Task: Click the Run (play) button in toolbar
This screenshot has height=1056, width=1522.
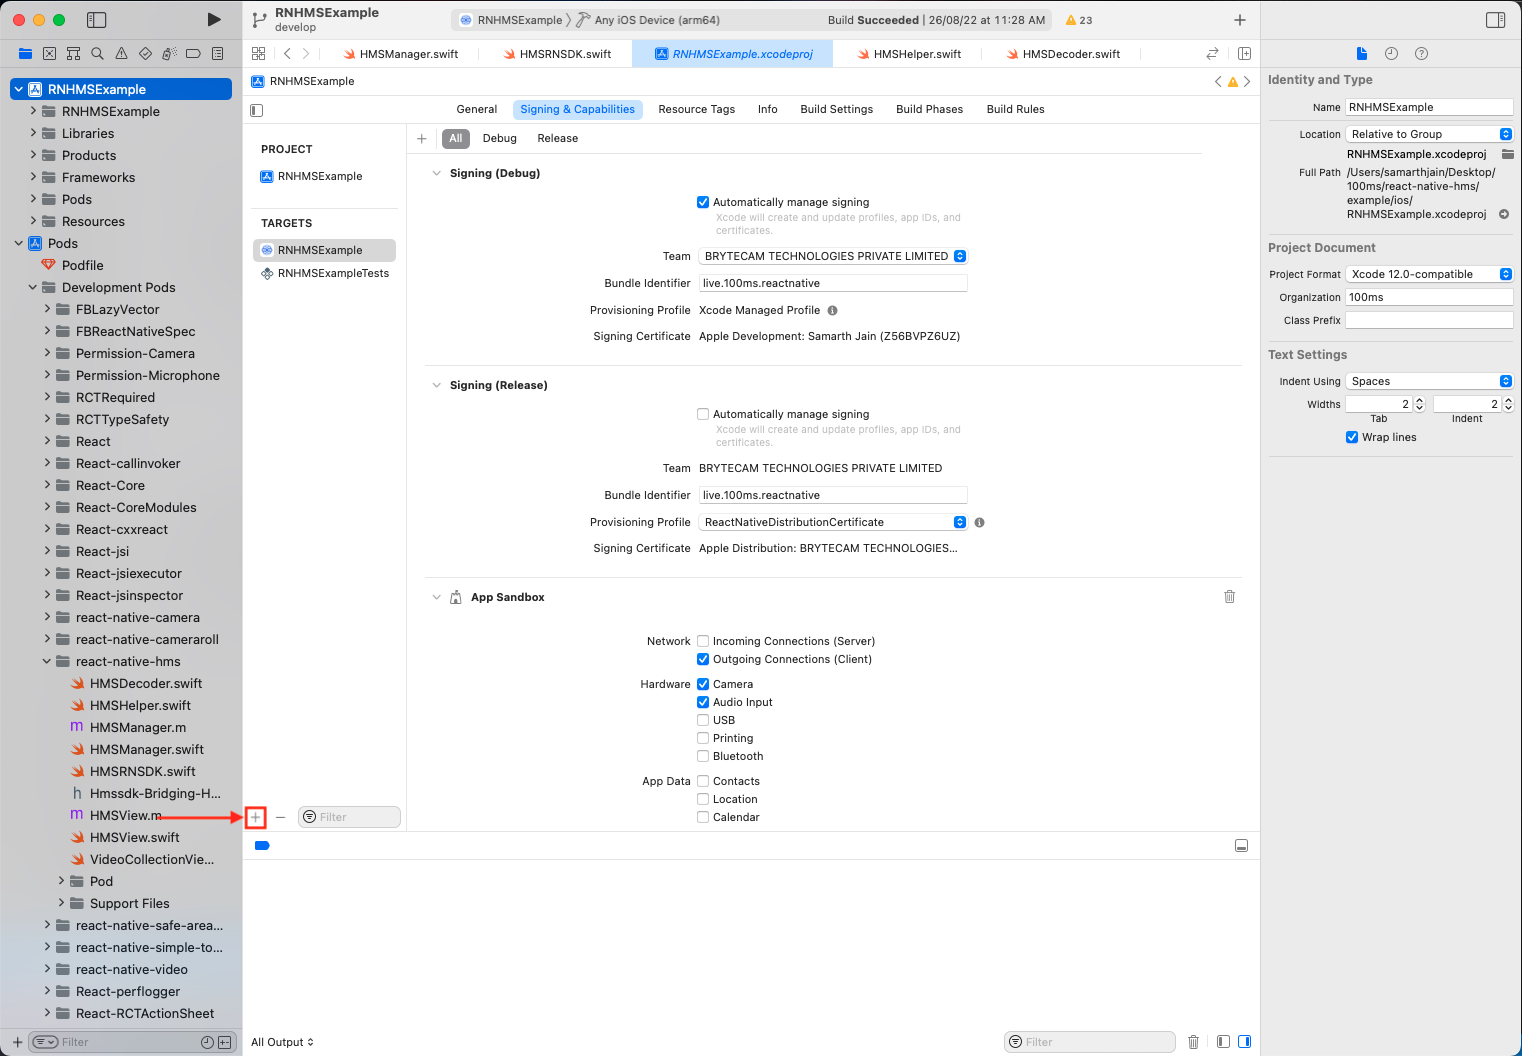Action: point(213,20)
